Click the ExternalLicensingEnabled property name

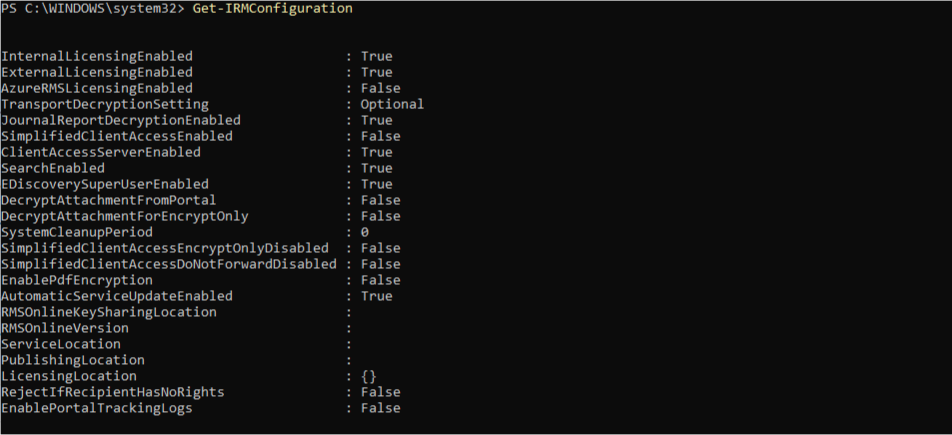tap(97, 72)
